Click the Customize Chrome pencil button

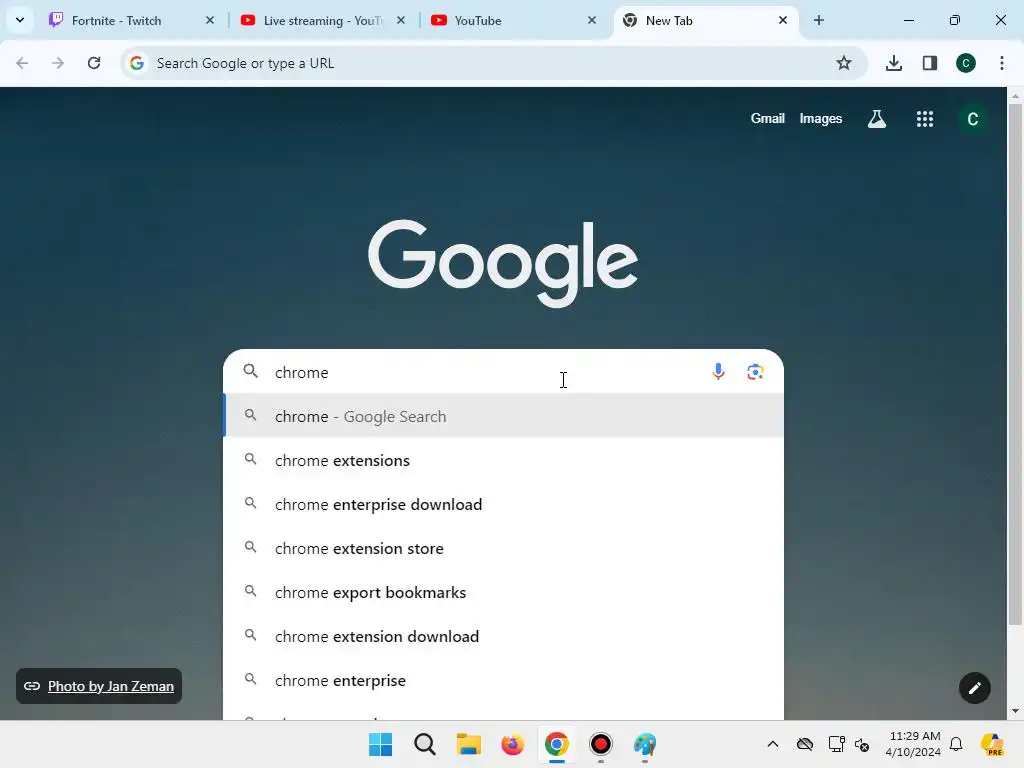pyautogui.click(x=974, y=688)
